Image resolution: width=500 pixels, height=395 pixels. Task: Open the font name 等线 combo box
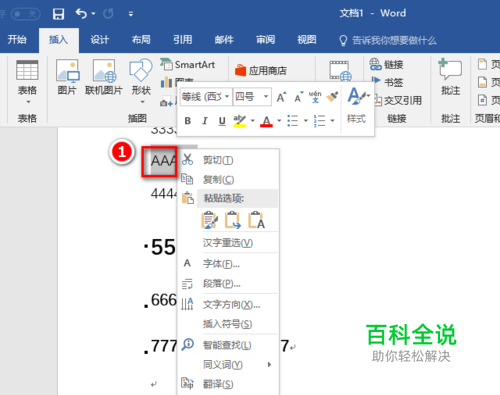point(206,97)
